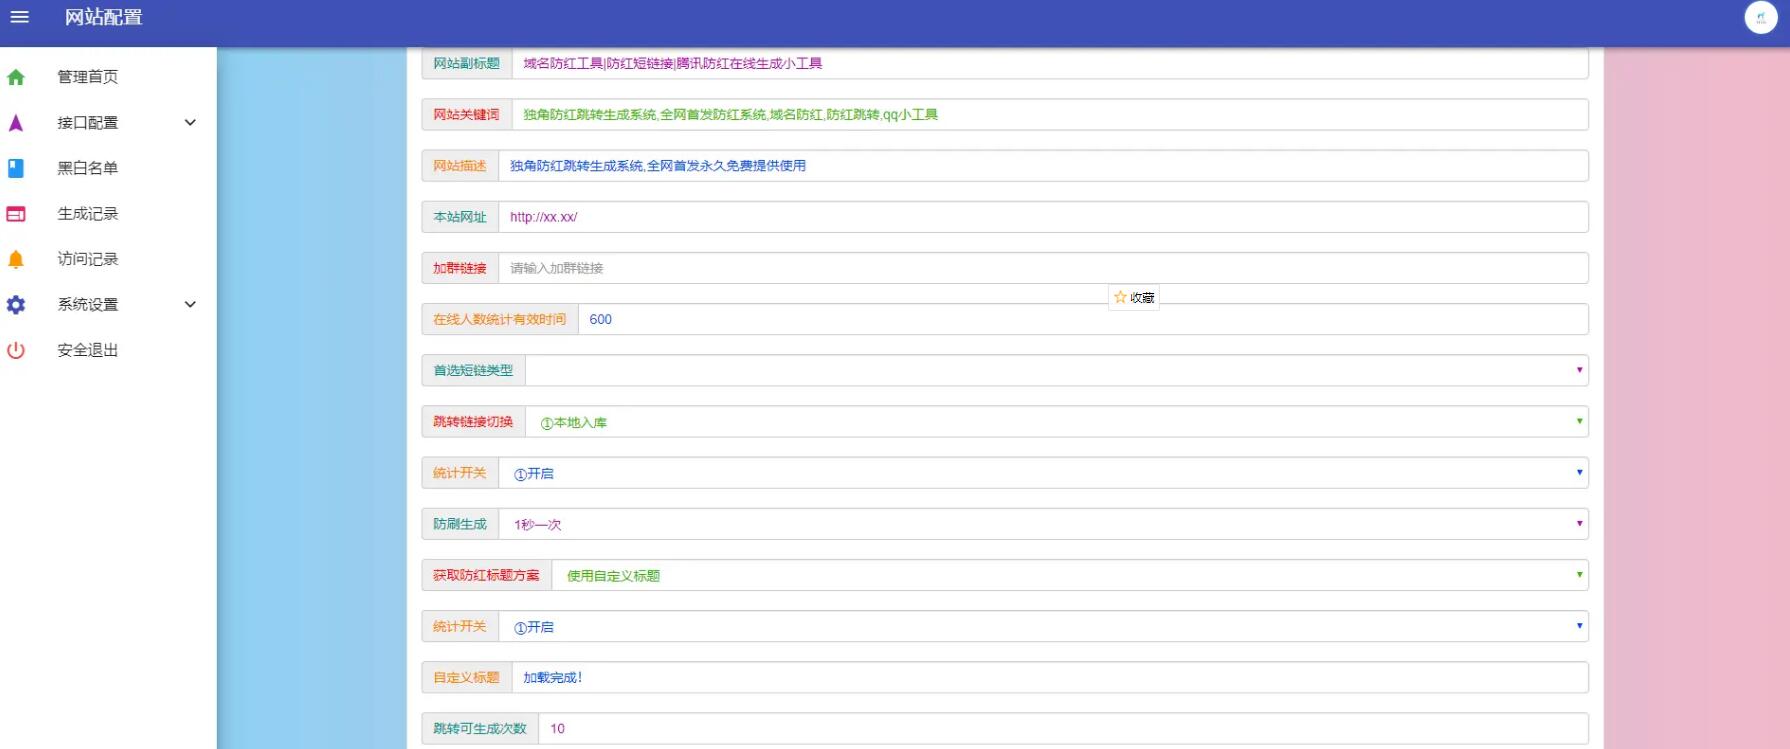Screen dimensions: 1790x749
Task: Go to 黑白名单 menu item
Action: 88,168
